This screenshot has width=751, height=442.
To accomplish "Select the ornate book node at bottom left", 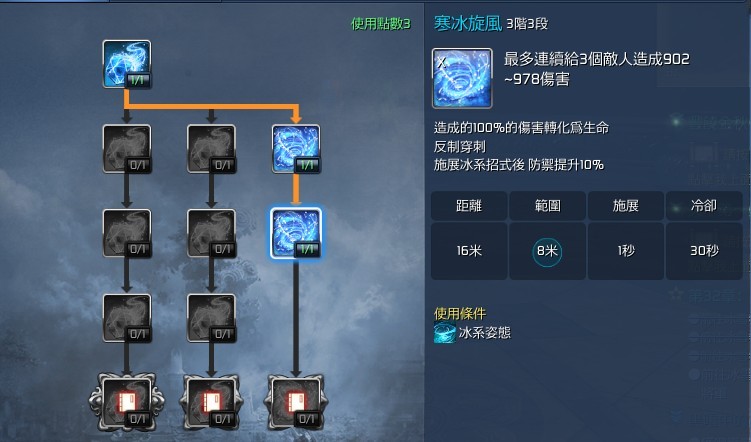I will click(127, 402).
